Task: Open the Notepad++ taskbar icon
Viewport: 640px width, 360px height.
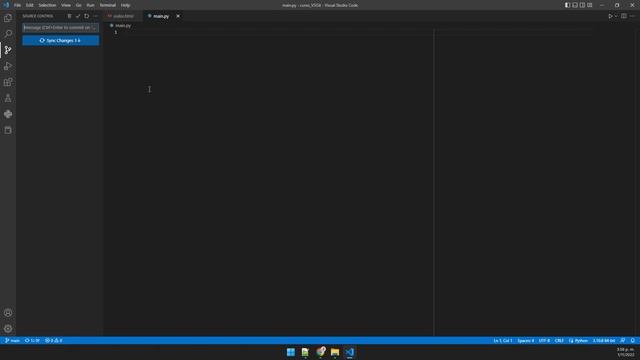Action: (x=305, y=352)
